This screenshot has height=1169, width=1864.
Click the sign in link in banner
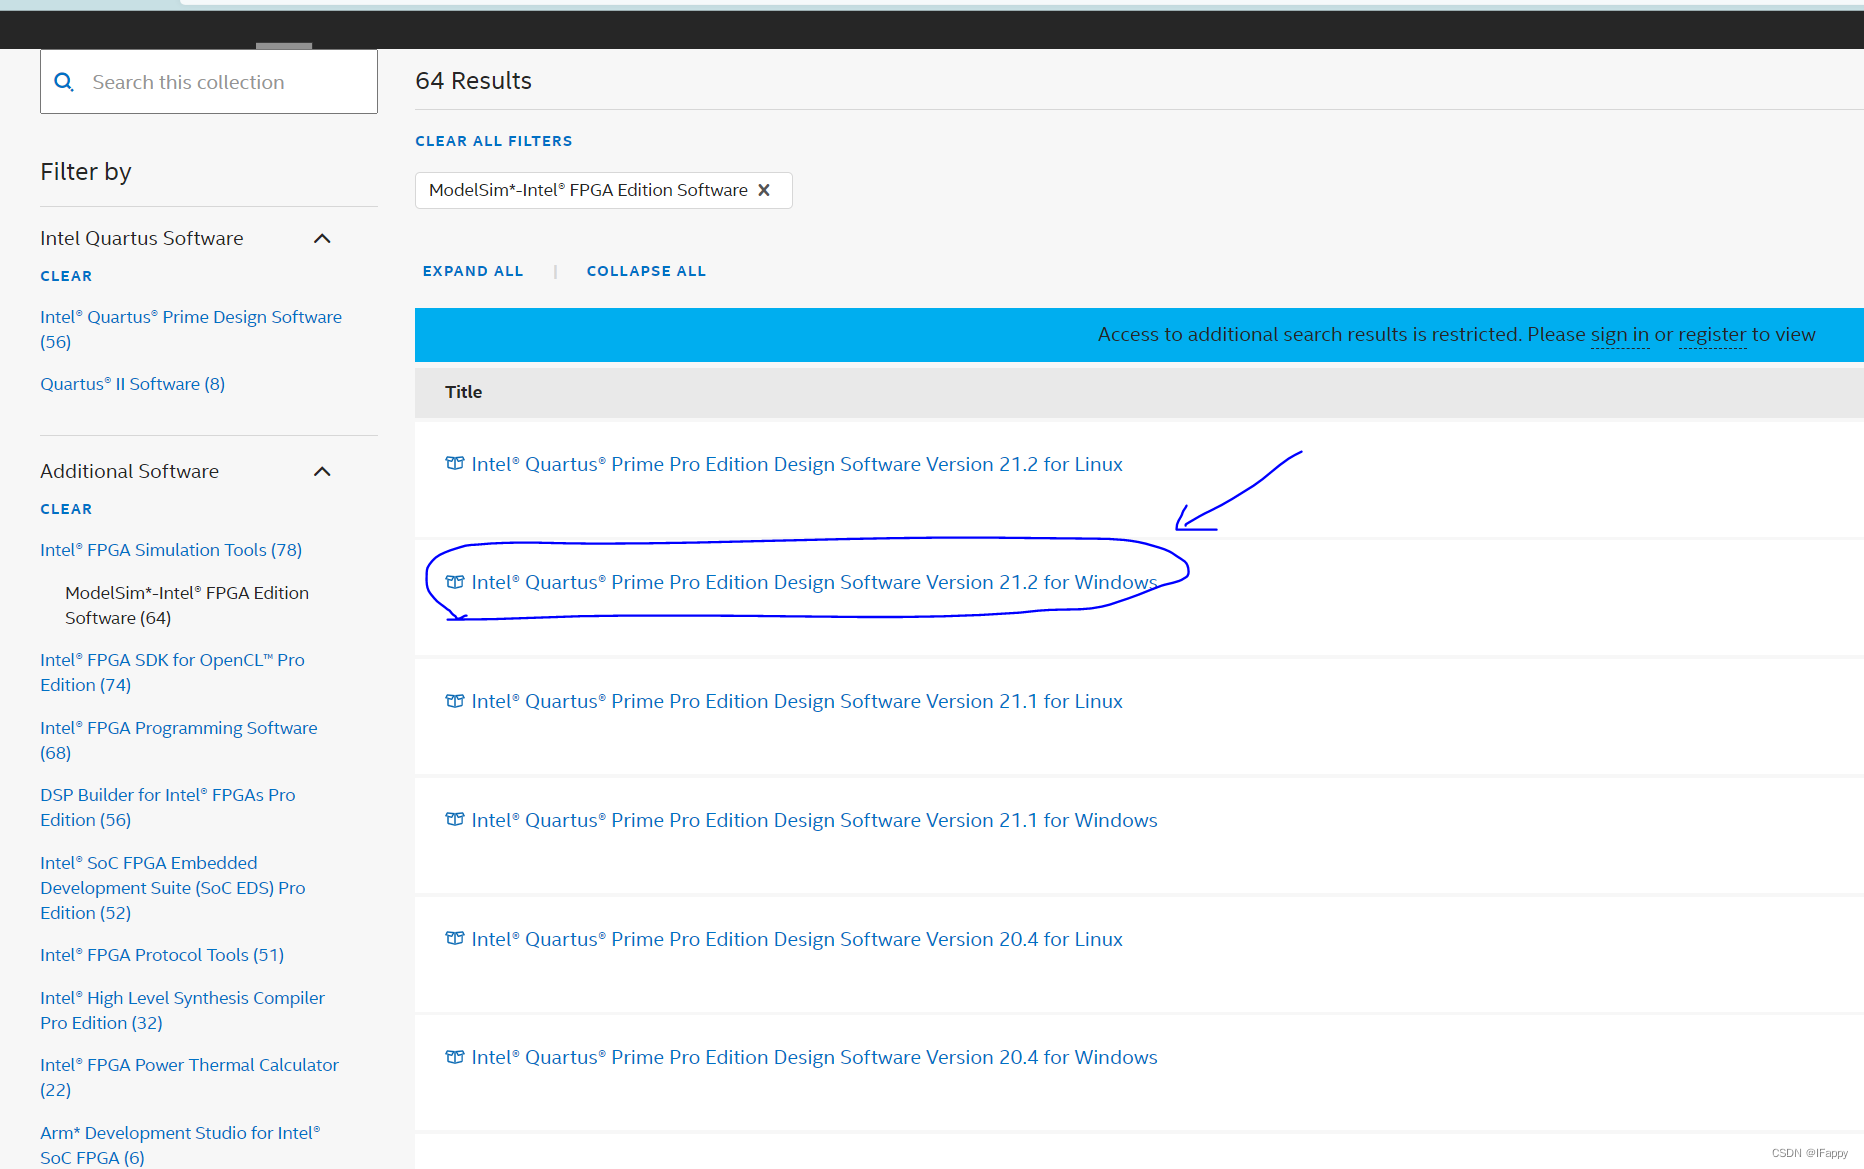click(x=1619, y=335)
